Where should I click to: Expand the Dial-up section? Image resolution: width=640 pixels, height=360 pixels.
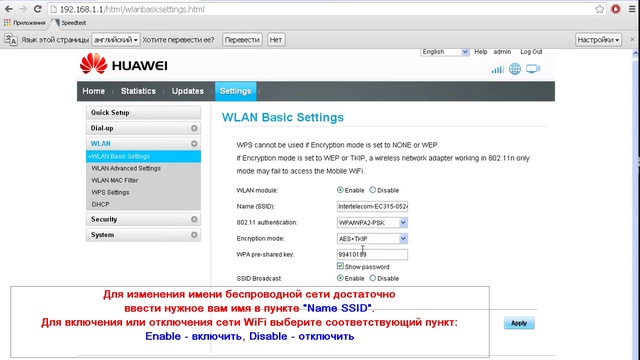[x=143, y=128]
